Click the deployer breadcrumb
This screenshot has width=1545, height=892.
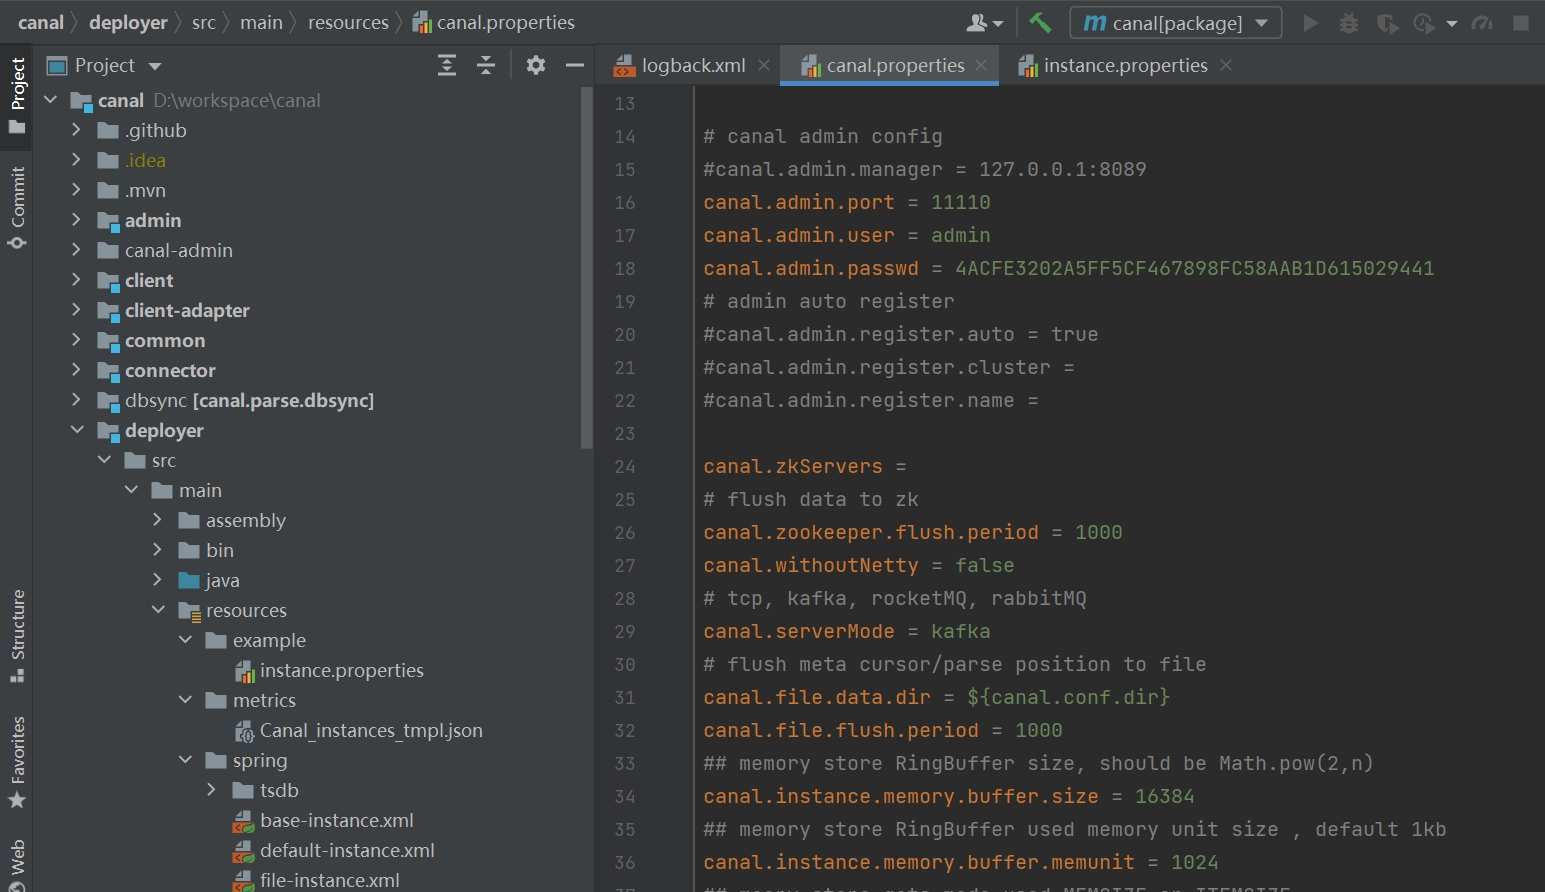[128, 22]
